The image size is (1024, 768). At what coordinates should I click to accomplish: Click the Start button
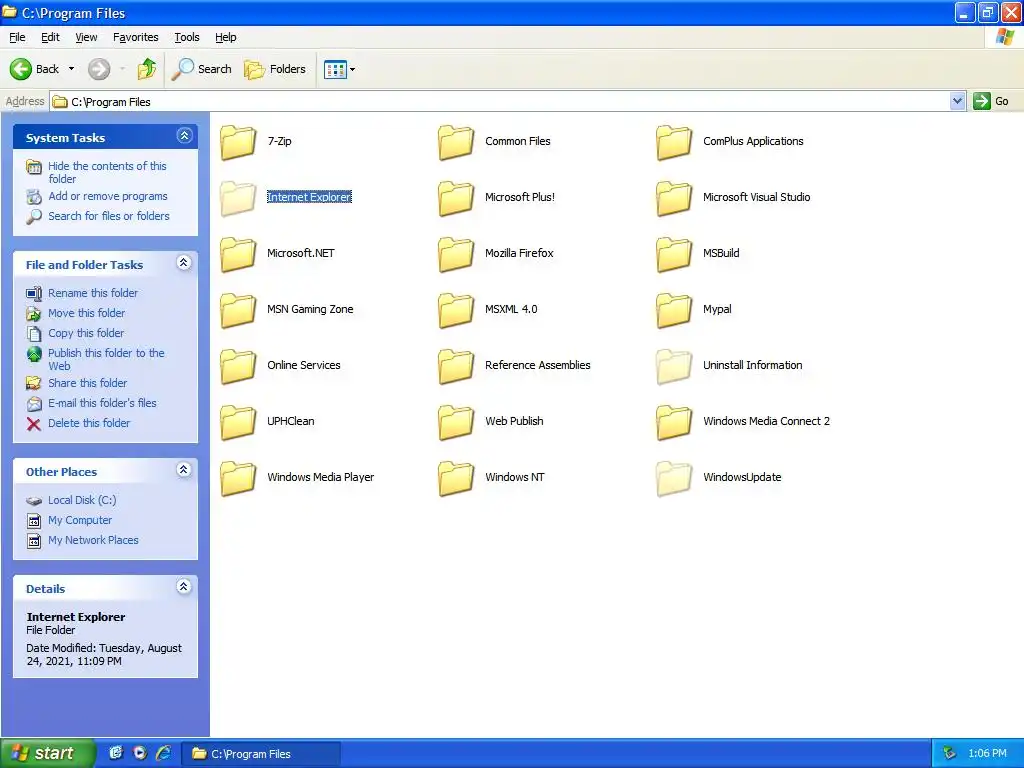pyautogui.click(x=48, y=753)
